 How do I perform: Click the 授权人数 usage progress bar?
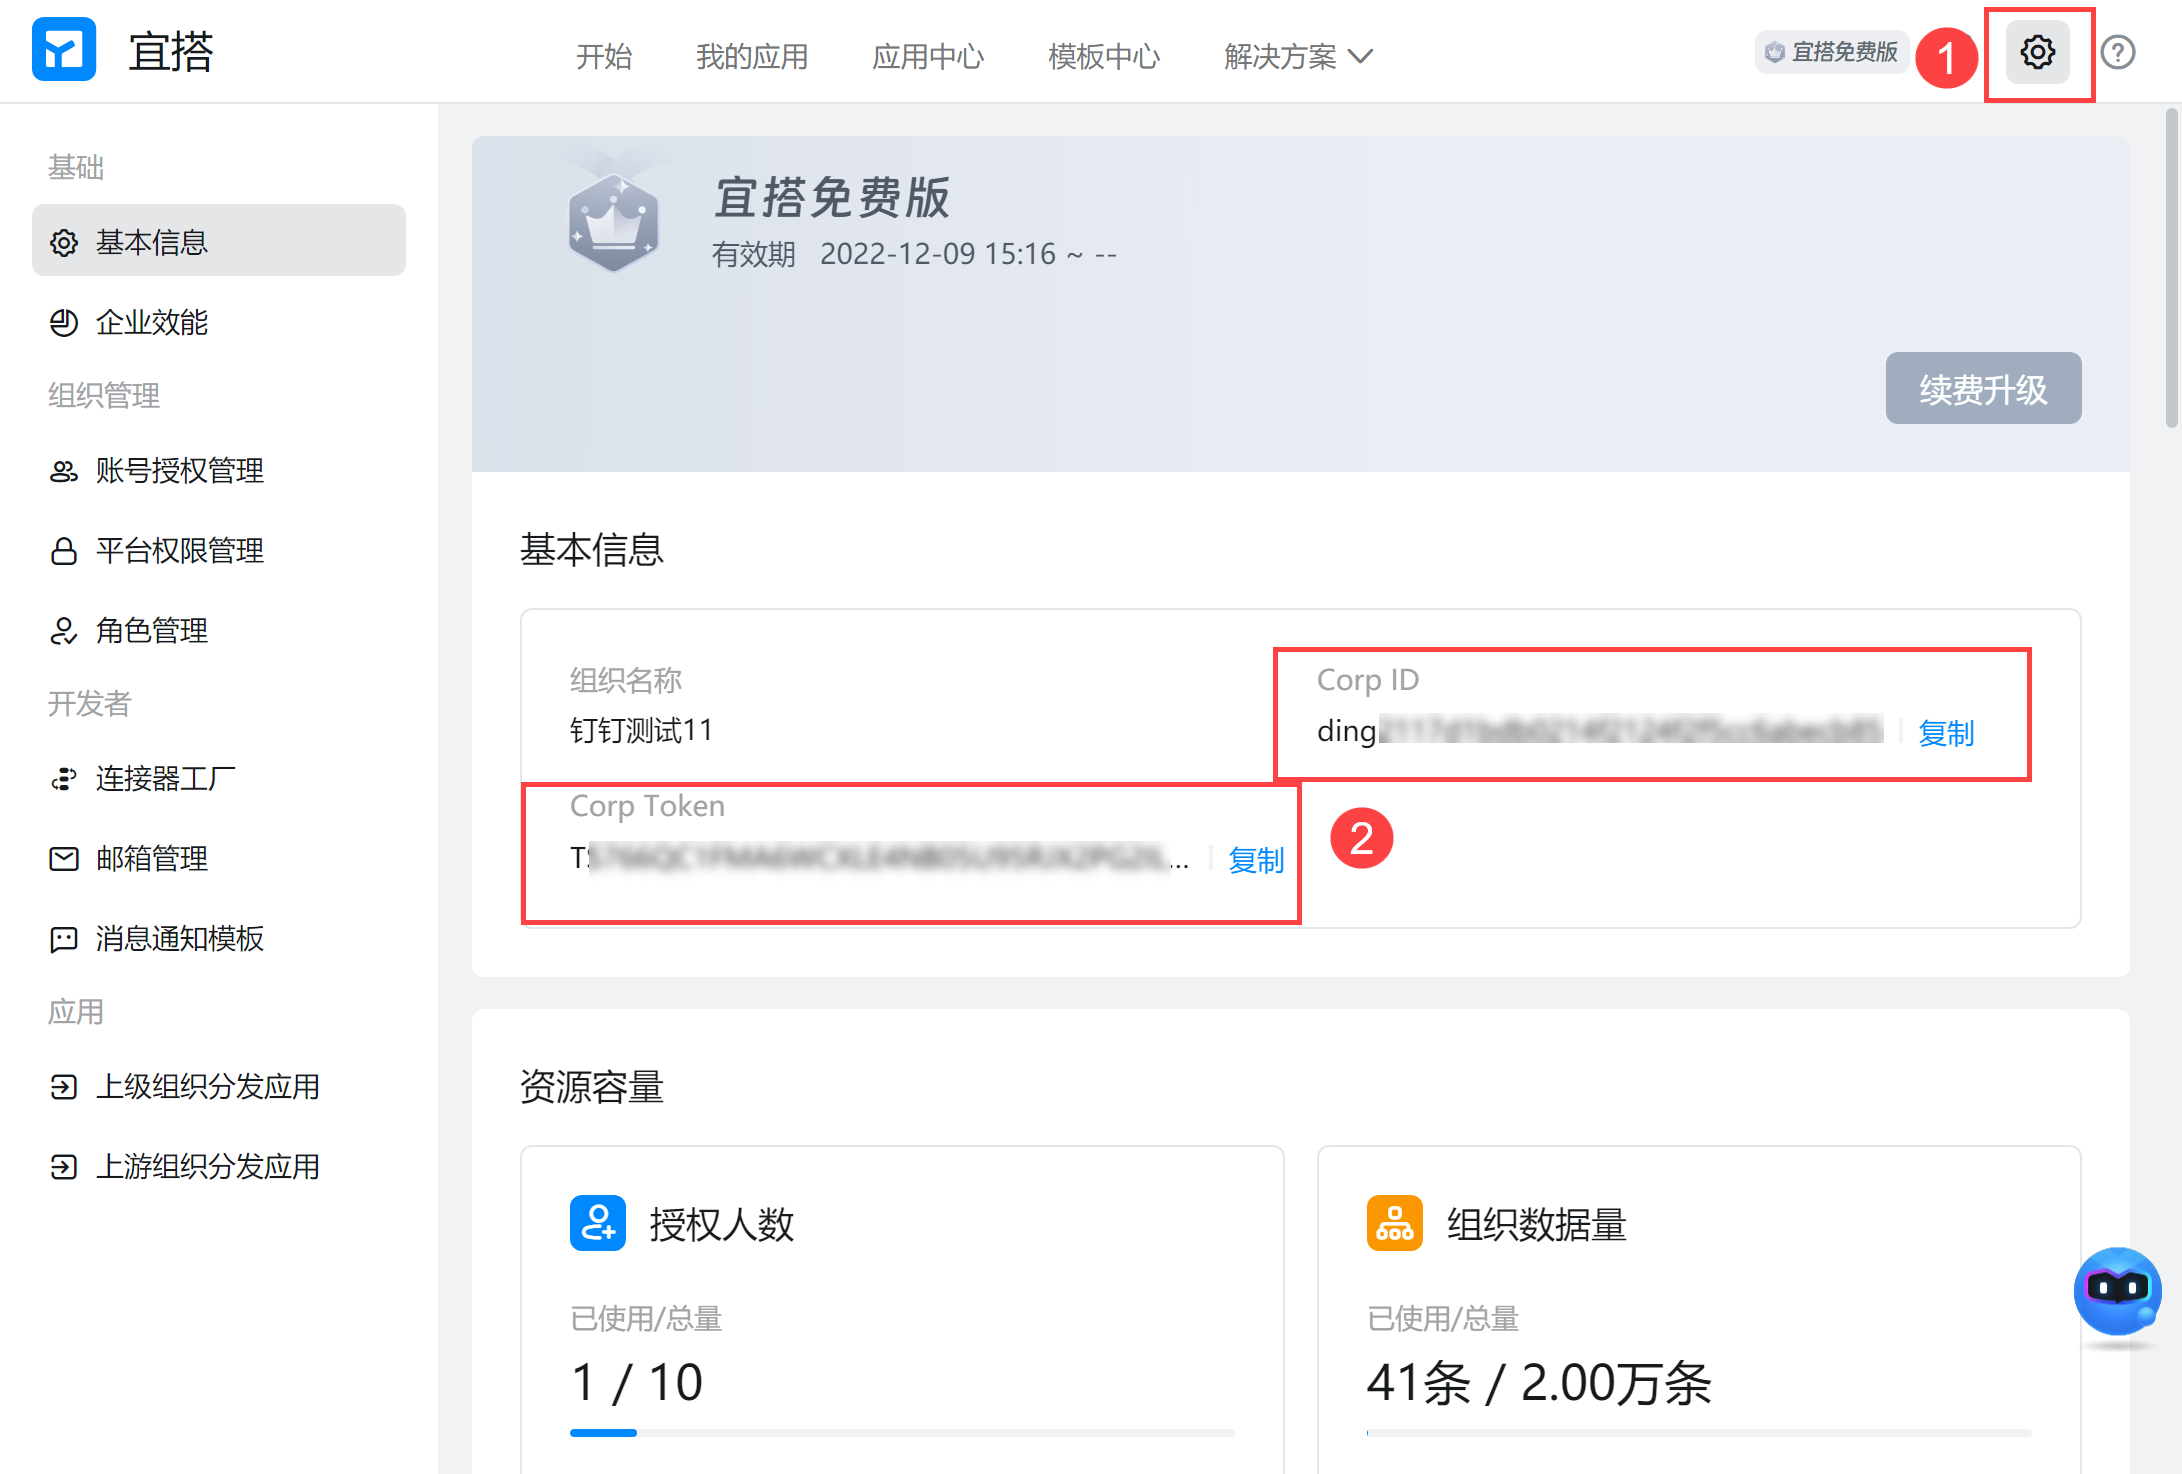coord(900,1433)
